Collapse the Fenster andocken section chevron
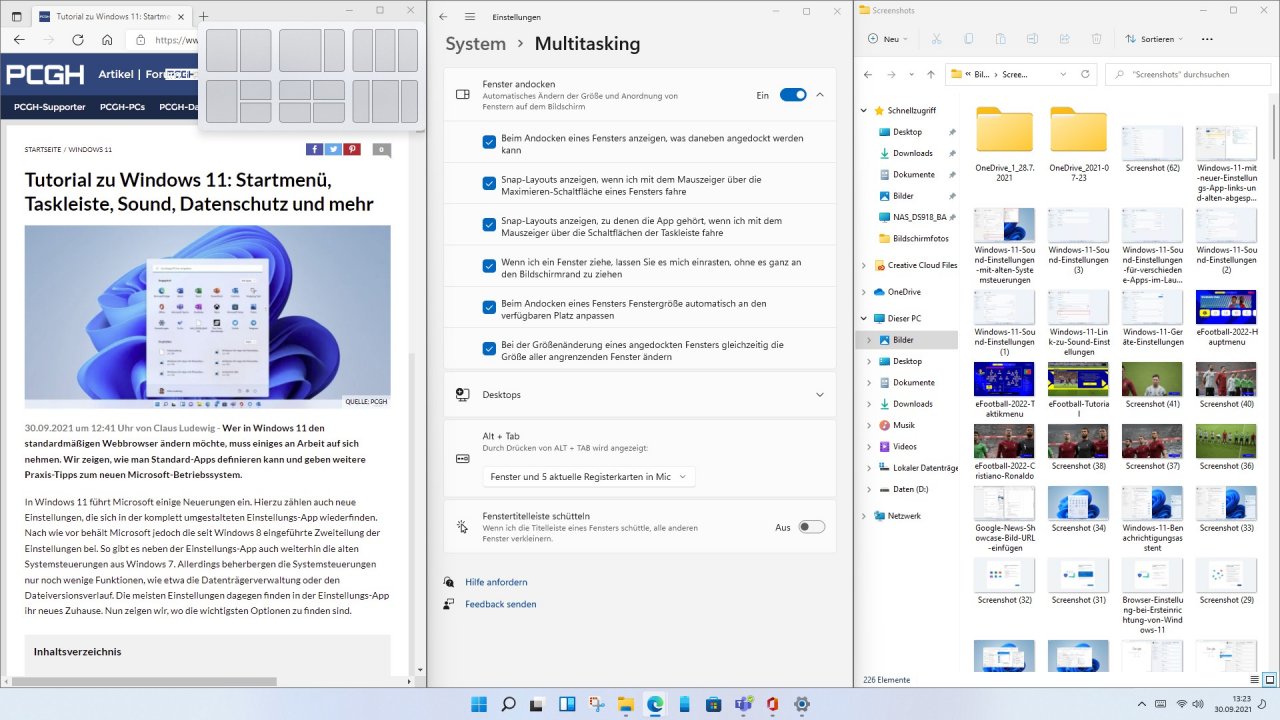 [x=820, y=94]
